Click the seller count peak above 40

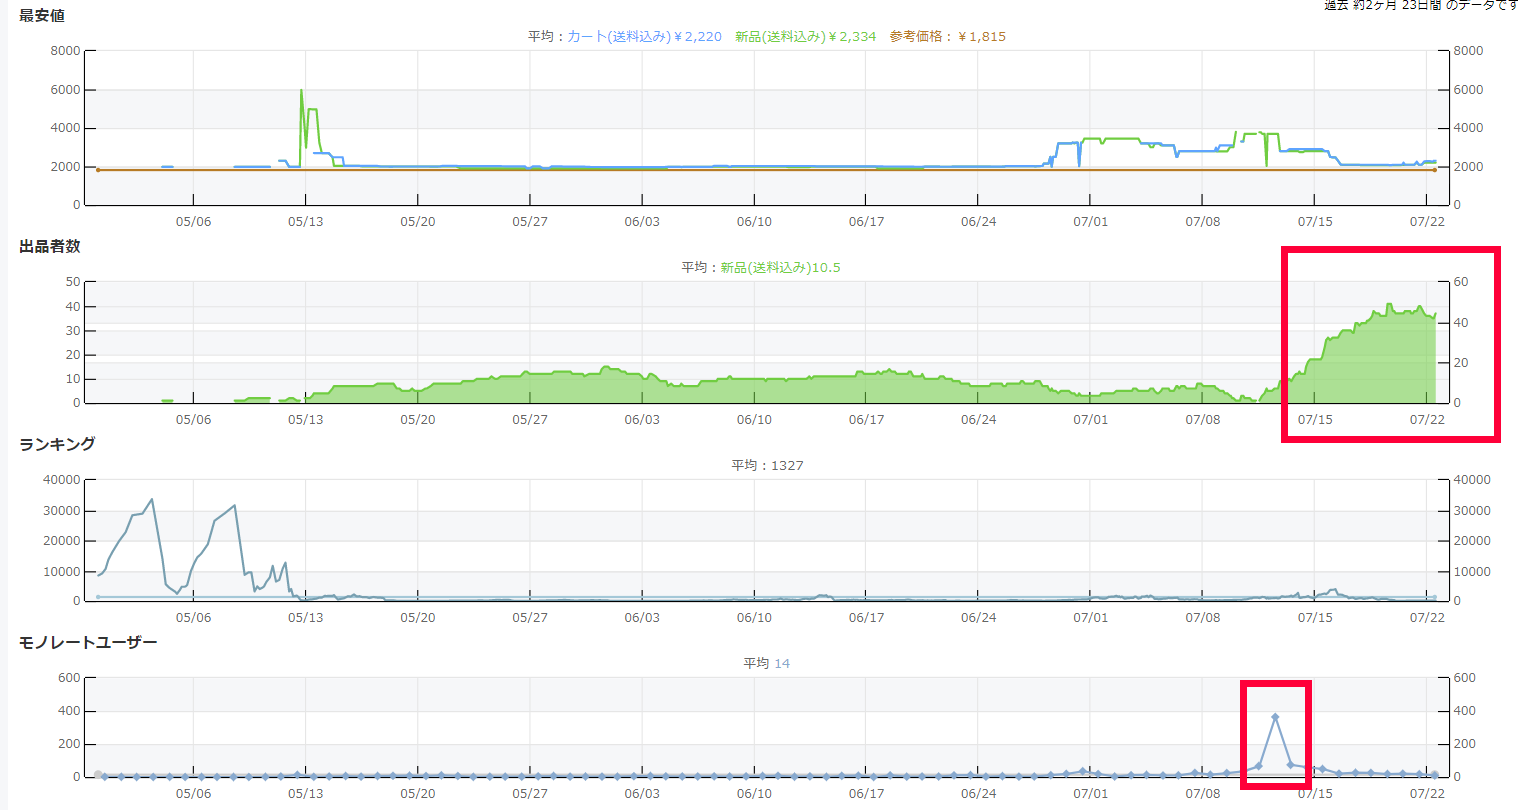pyautogui.click(x=1389, y=304)
